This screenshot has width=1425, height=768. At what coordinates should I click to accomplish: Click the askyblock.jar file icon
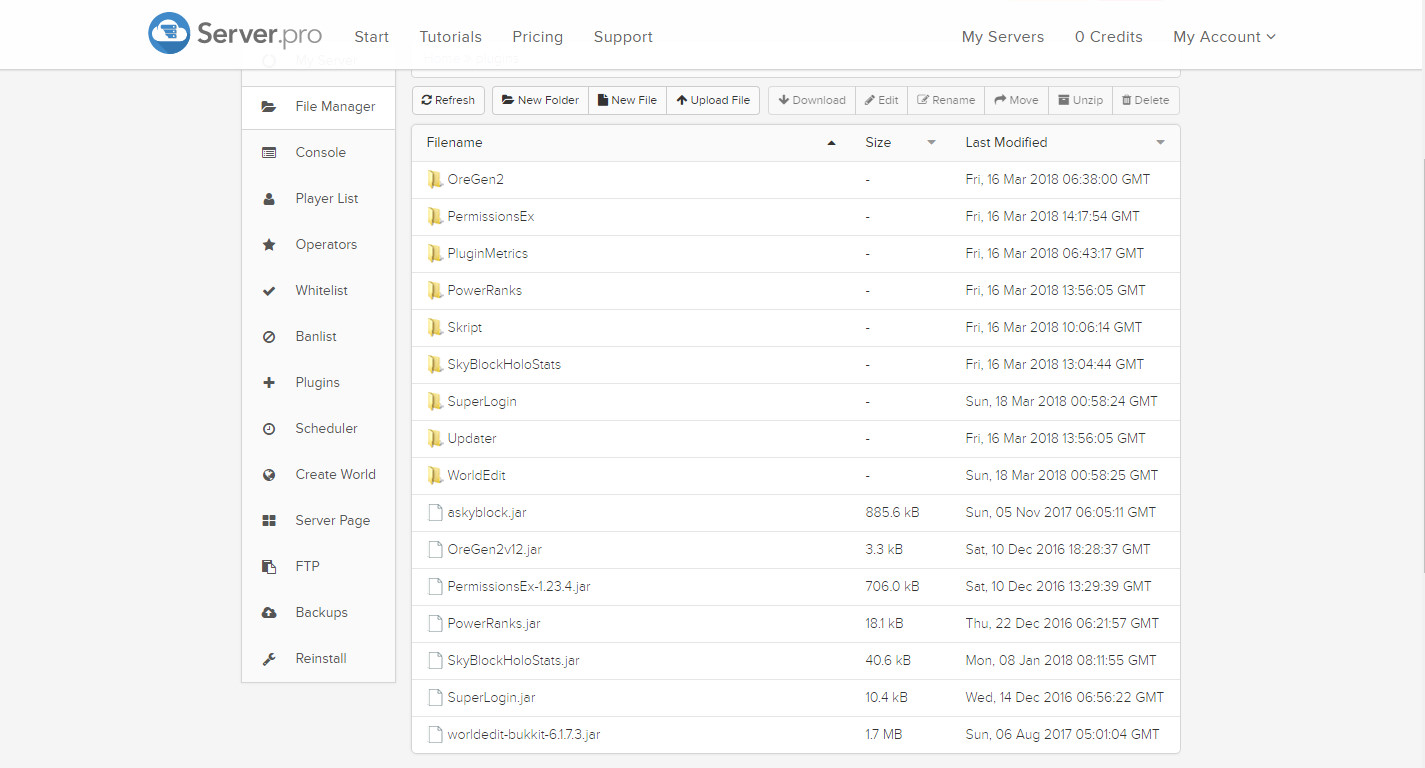435,512
